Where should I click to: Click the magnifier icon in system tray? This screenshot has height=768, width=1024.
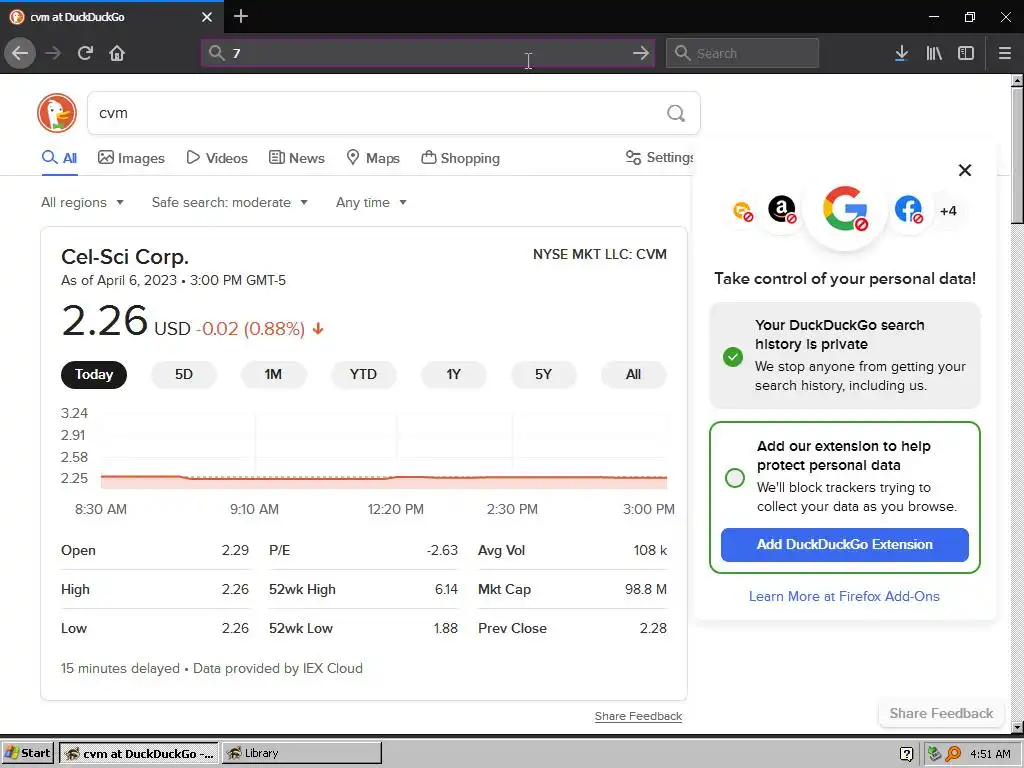pyautogui.click(x=953, y=754)
